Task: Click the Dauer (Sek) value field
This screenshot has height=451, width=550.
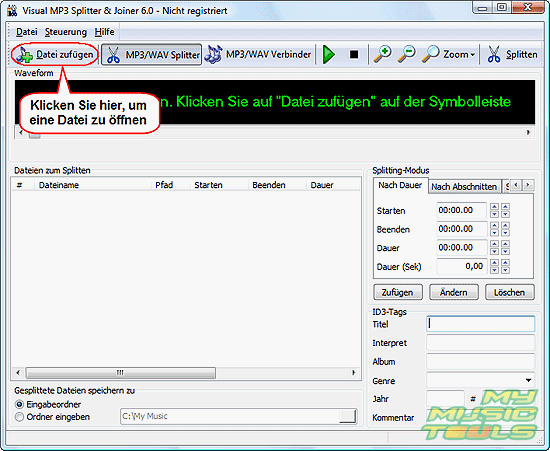Action: coord(461,266)
